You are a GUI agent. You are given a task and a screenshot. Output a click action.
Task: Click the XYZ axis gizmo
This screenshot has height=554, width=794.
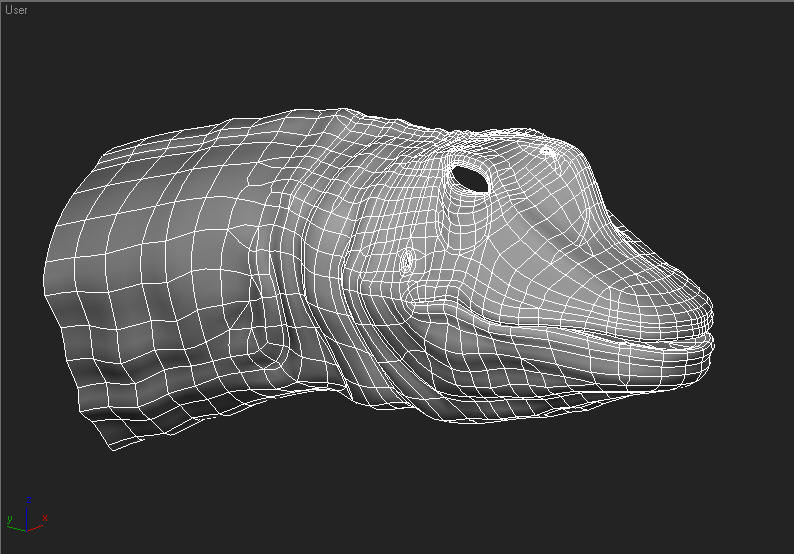tap(27, 515)
